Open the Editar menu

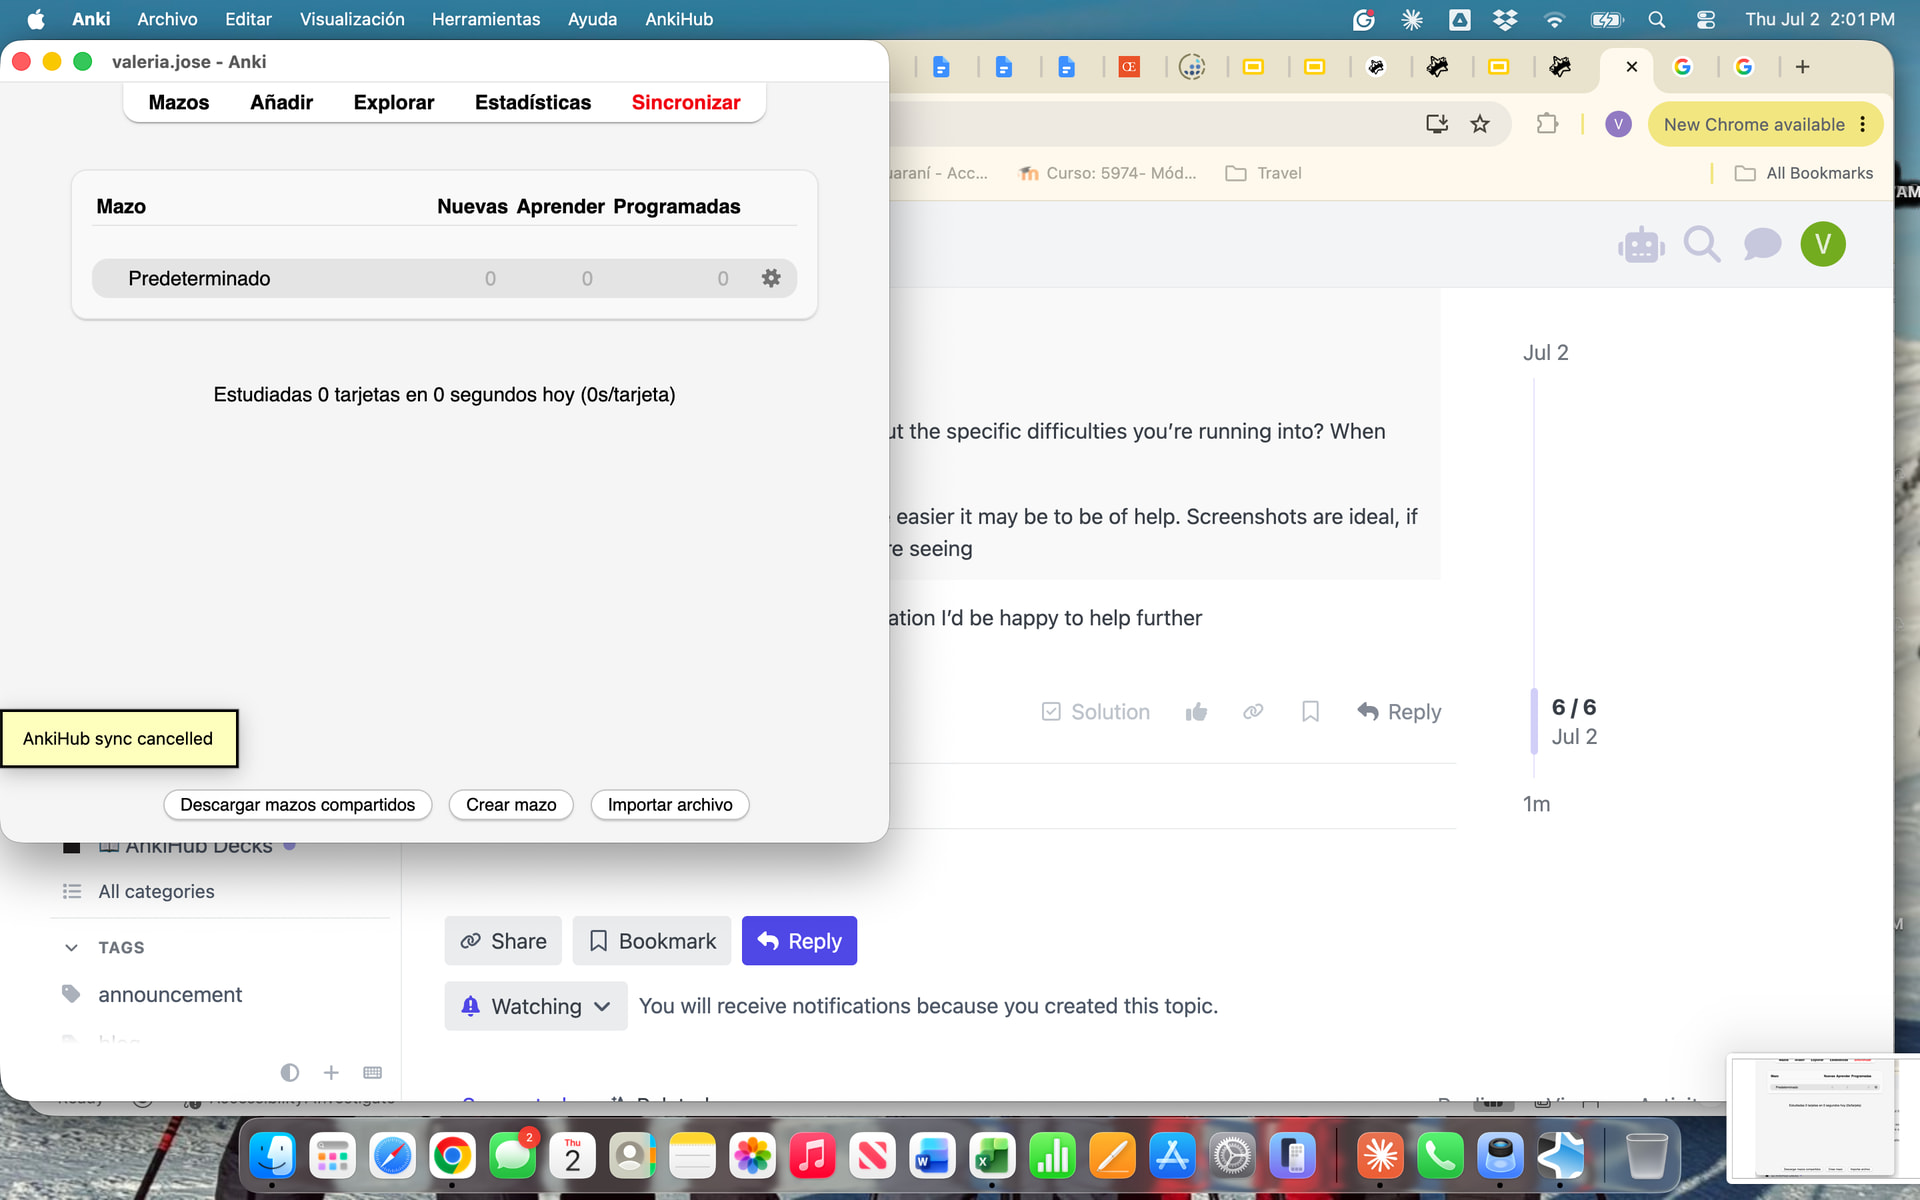248,19
